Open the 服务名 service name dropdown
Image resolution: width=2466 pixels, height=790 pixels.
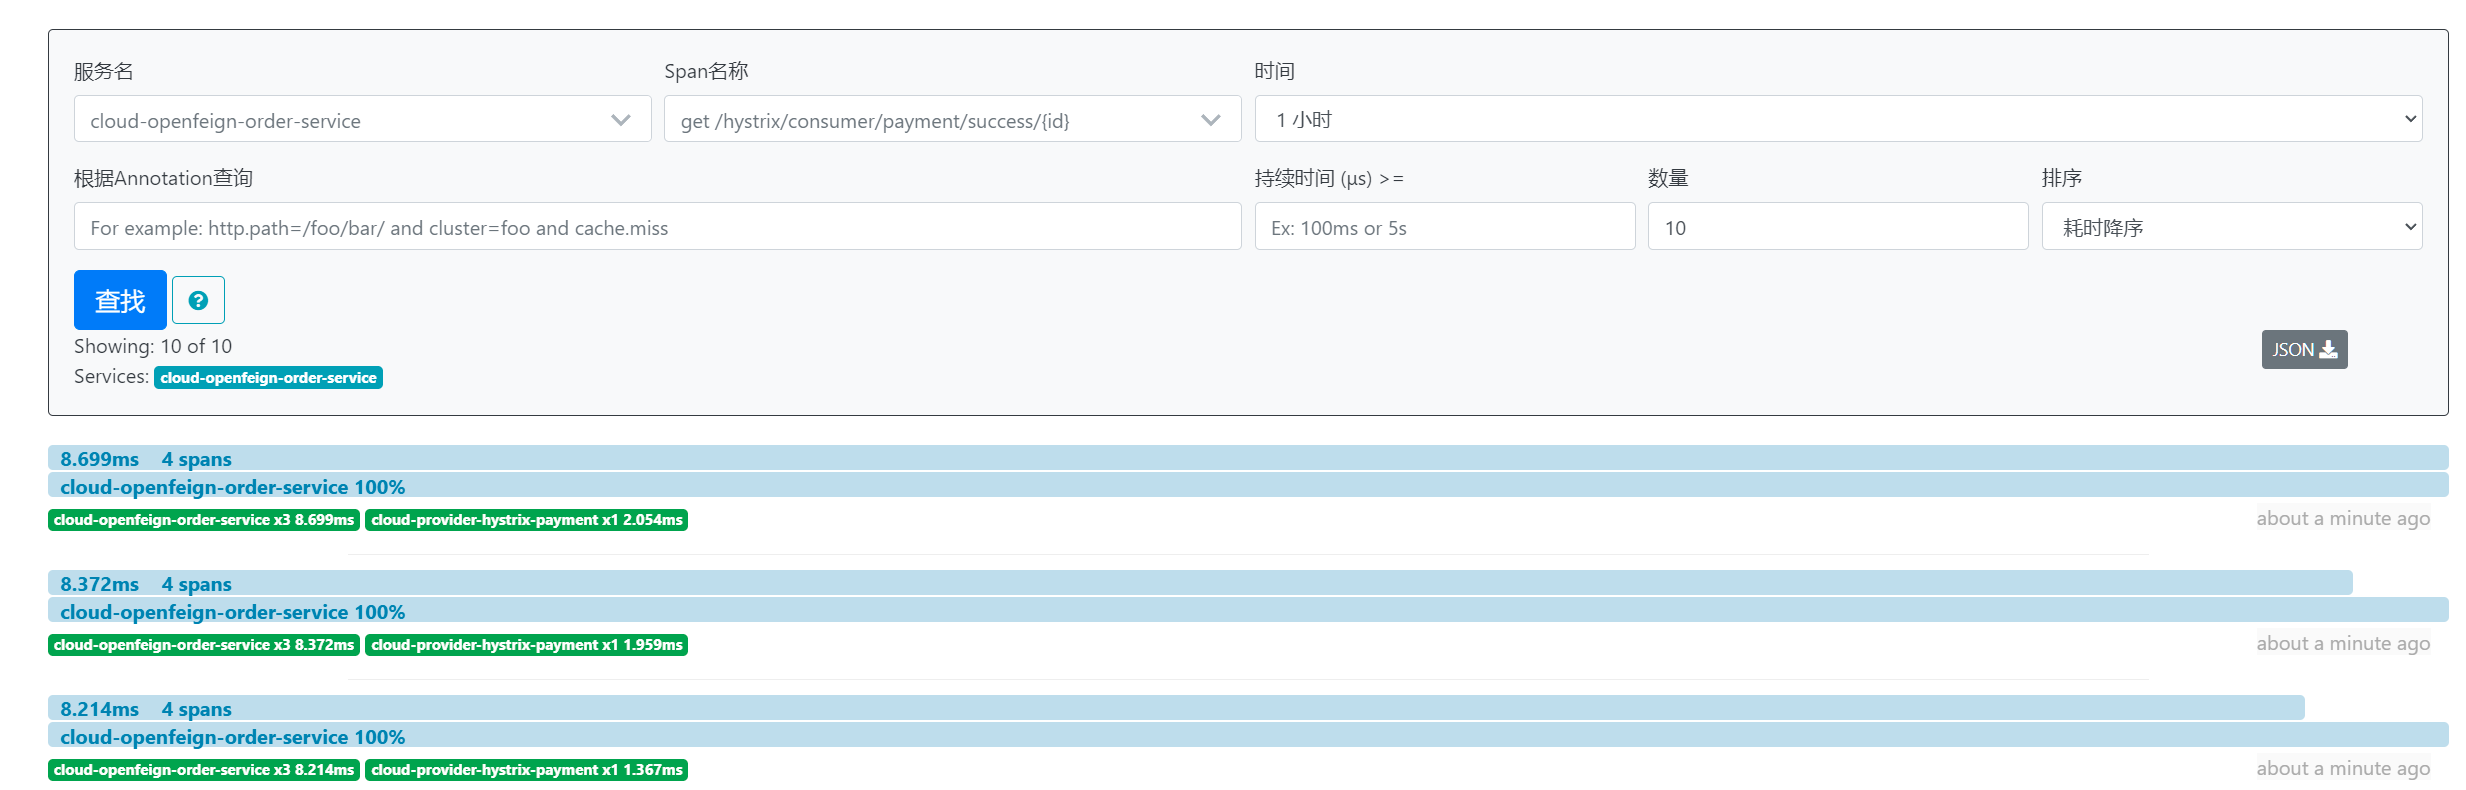[362, 119]
